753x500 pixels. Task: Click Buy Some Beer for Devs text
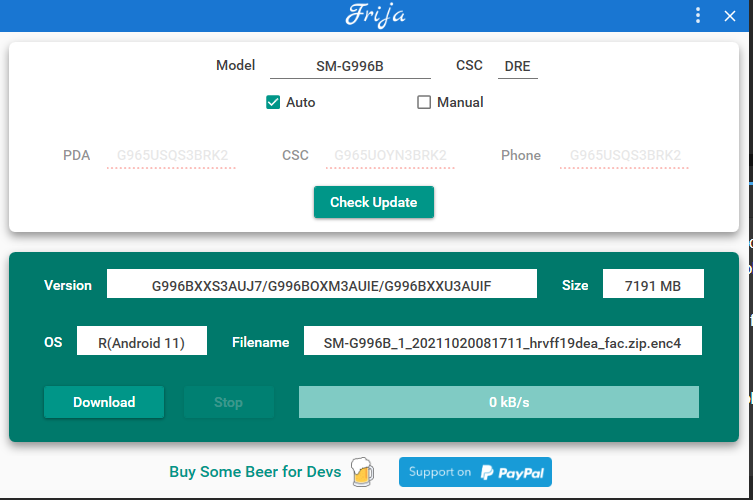pos(255,472)
